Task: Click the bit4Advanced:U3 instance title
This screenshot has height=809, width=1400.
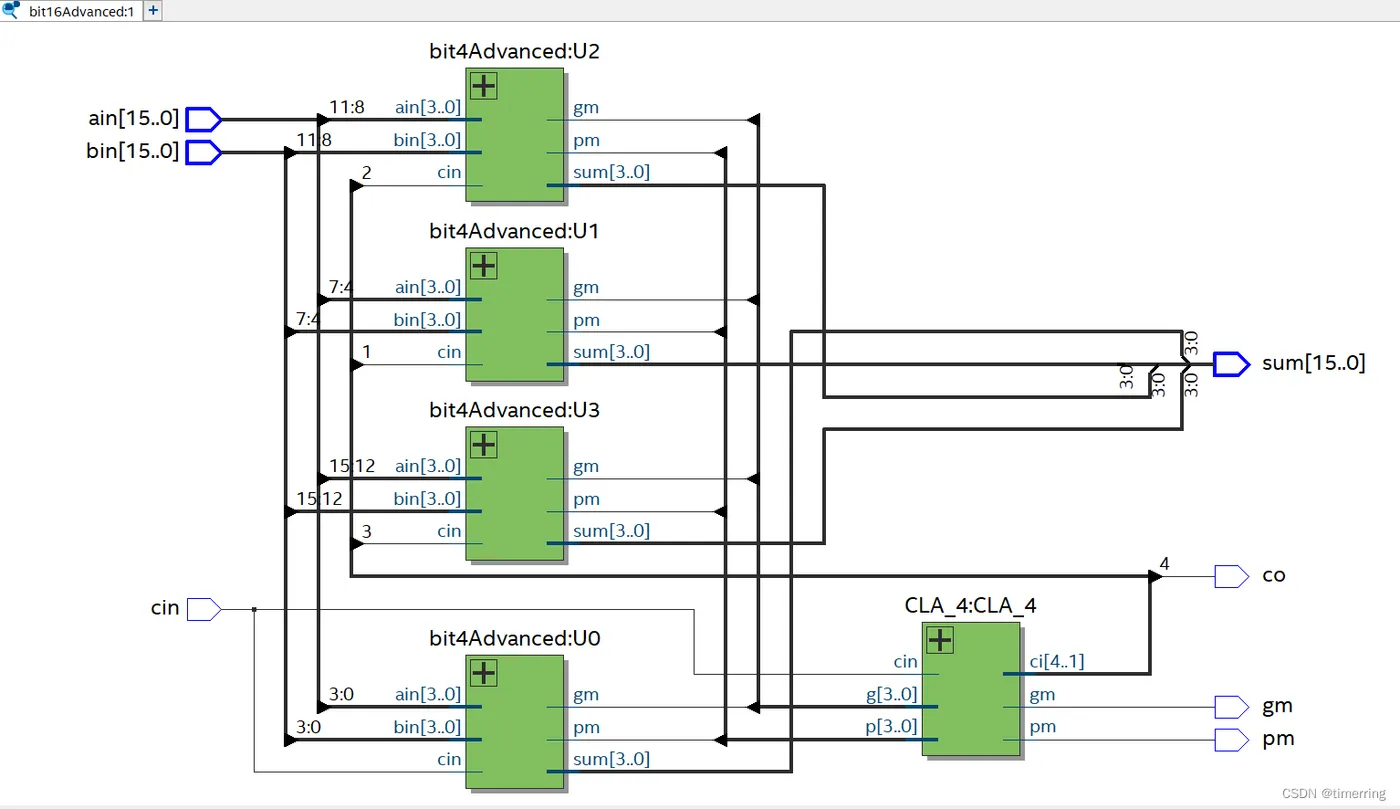Action: click(514, 410)
